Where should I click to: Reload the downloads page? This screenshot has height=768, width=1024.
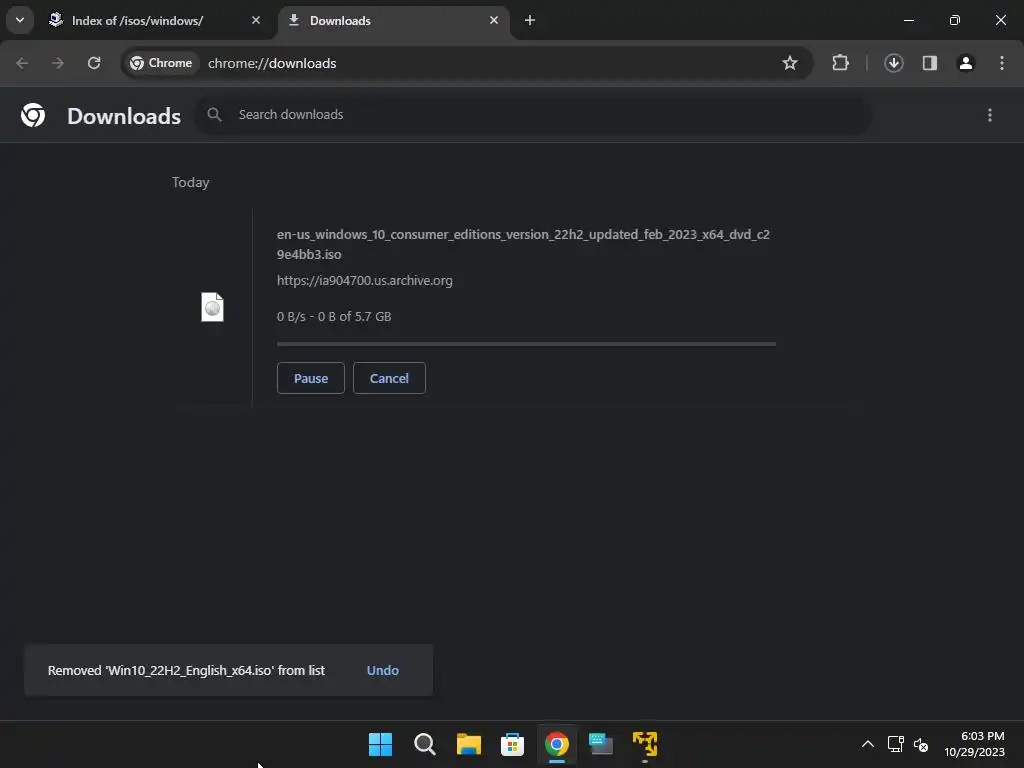pyautogui.click(x=94, y=63)
